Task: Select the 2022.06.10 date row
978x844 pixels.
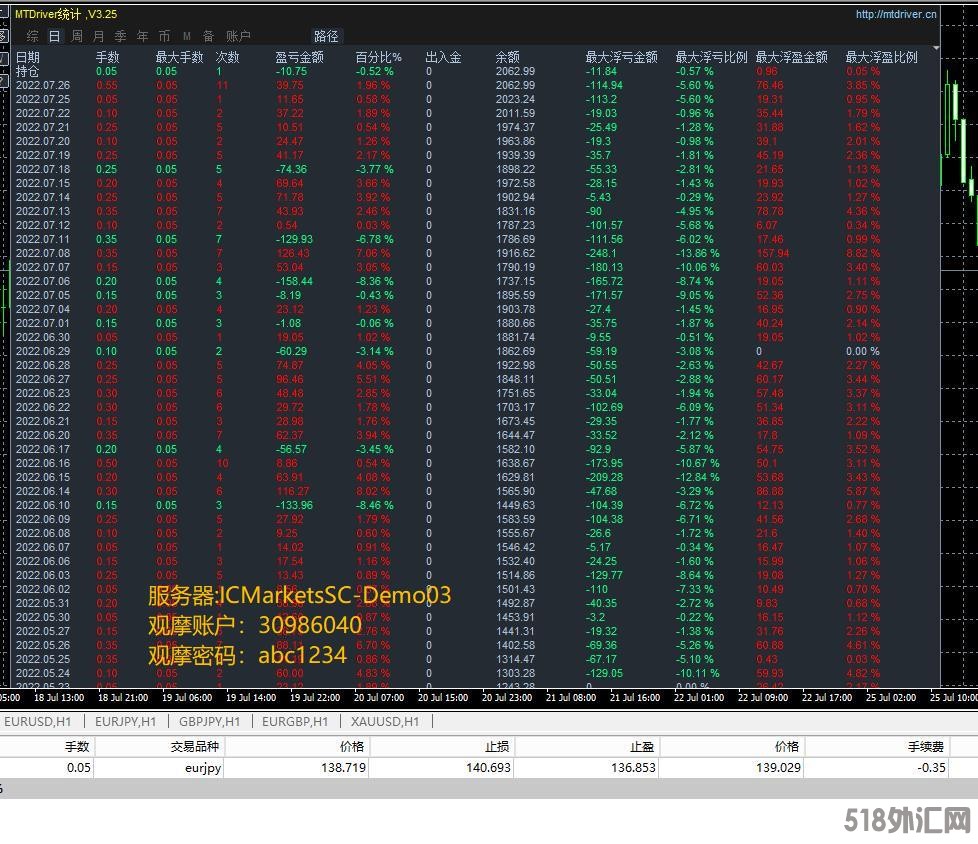Action: [x=42, y=505]
